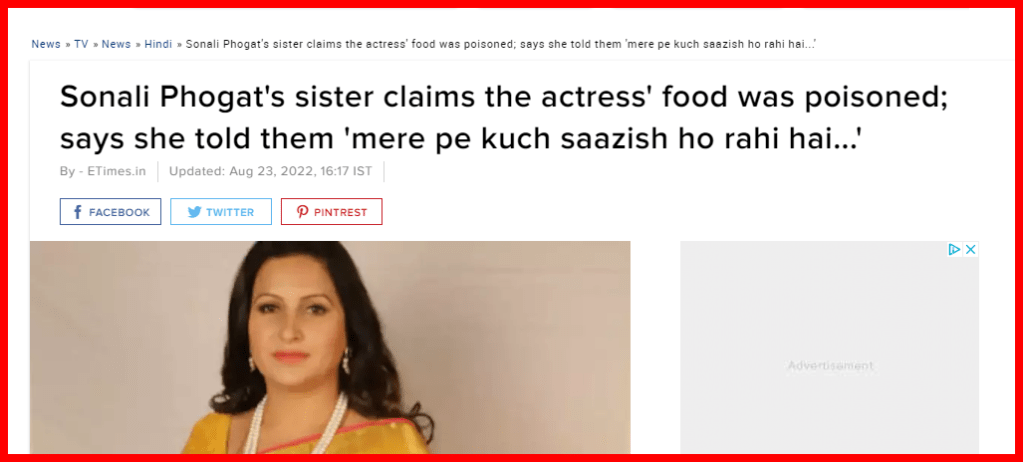Share the story using TWITTER label
Image resolution: width=1023 pixels, height=462 pixels.
(230, 212)
